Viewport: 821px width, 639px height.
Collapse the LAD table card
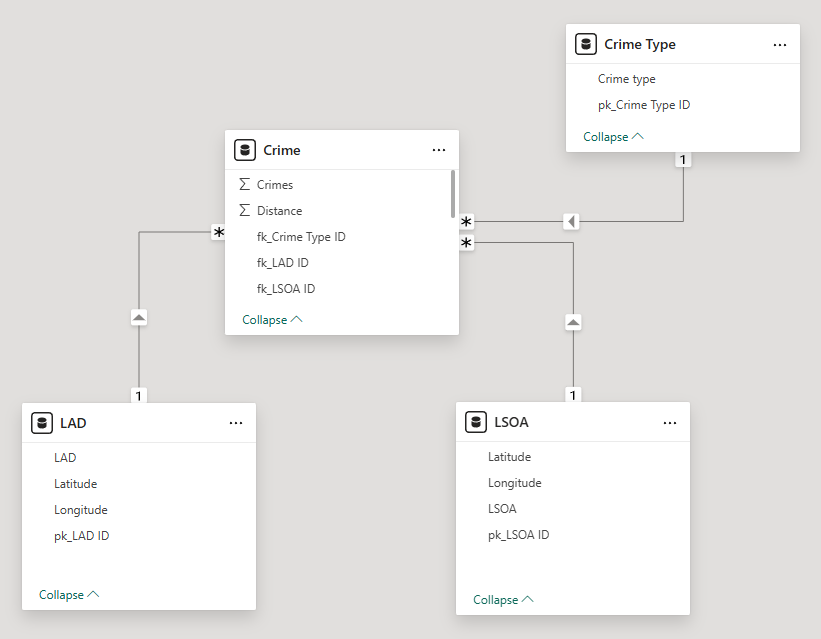[69, 594]
